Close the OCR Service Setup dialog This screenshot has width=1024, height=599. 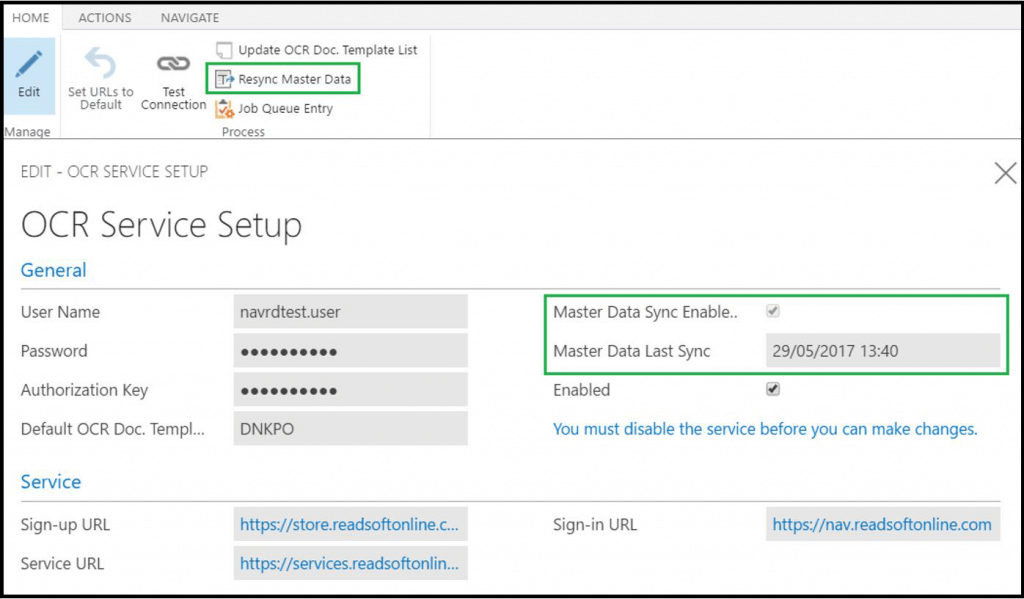click(1005, 173)
